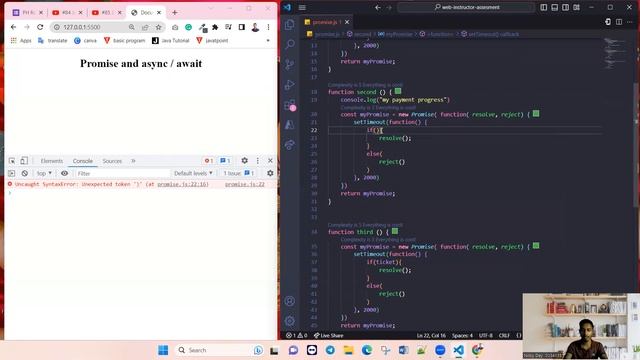This screenshot has width=640, height=360.
Task: Click live expression eye icon
Action: point(64,173)
